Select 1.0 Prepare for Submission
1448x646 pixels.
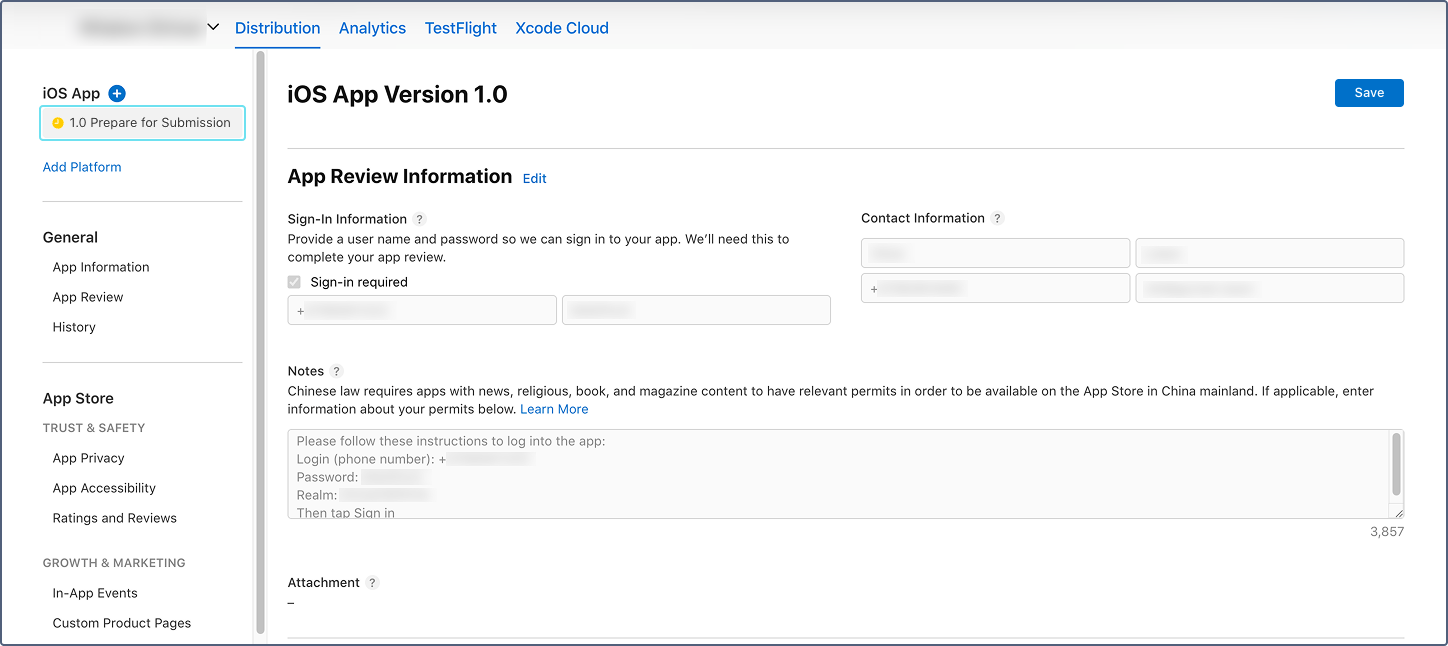point(142,123)
